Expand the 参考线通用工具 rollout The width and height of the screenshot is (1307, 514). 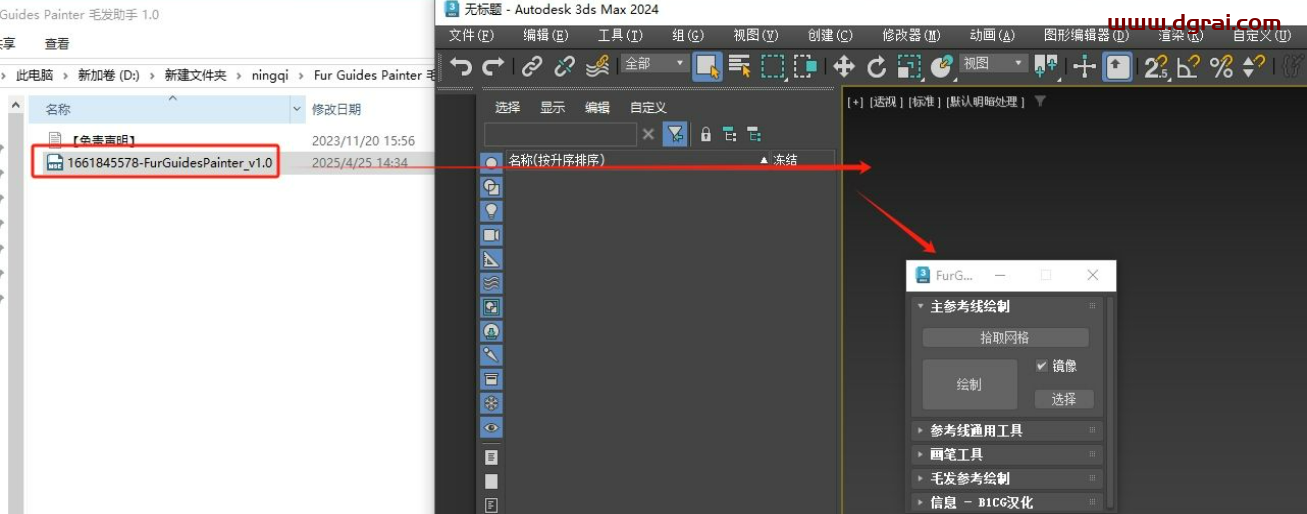1007,431
